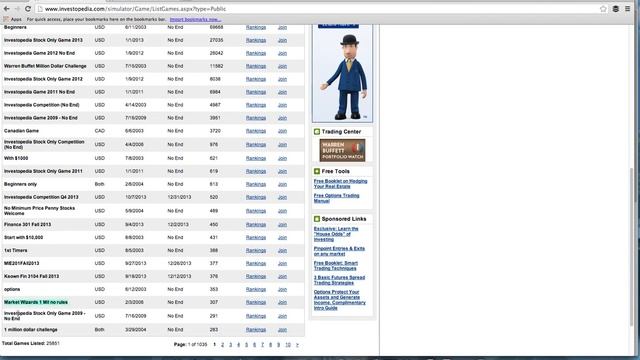Join MIE201FAll2013 game
The width and height of the screenshot is (640, 360).
pyautogui.click(x=282, y=264)
